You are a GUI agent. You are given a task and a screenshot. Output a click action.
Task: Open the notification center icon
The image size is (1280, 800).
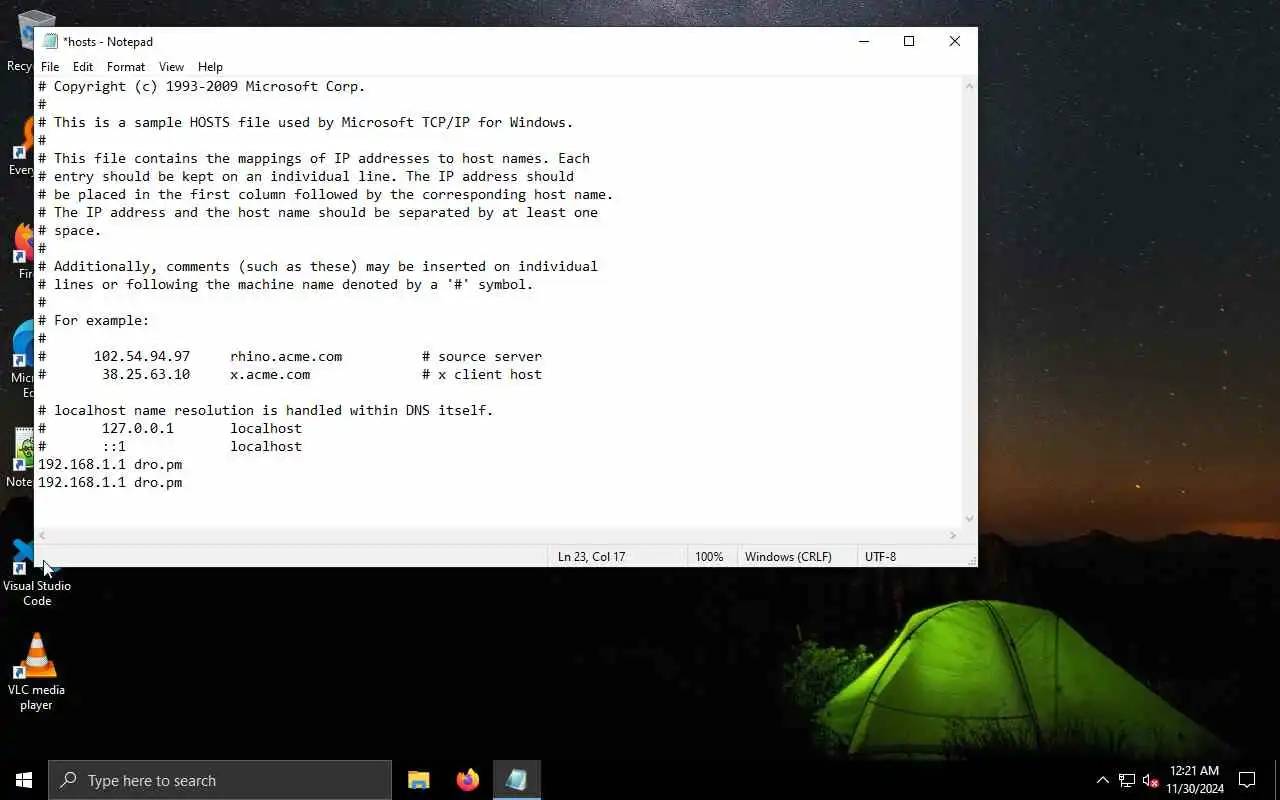(x=1247, y=780)
